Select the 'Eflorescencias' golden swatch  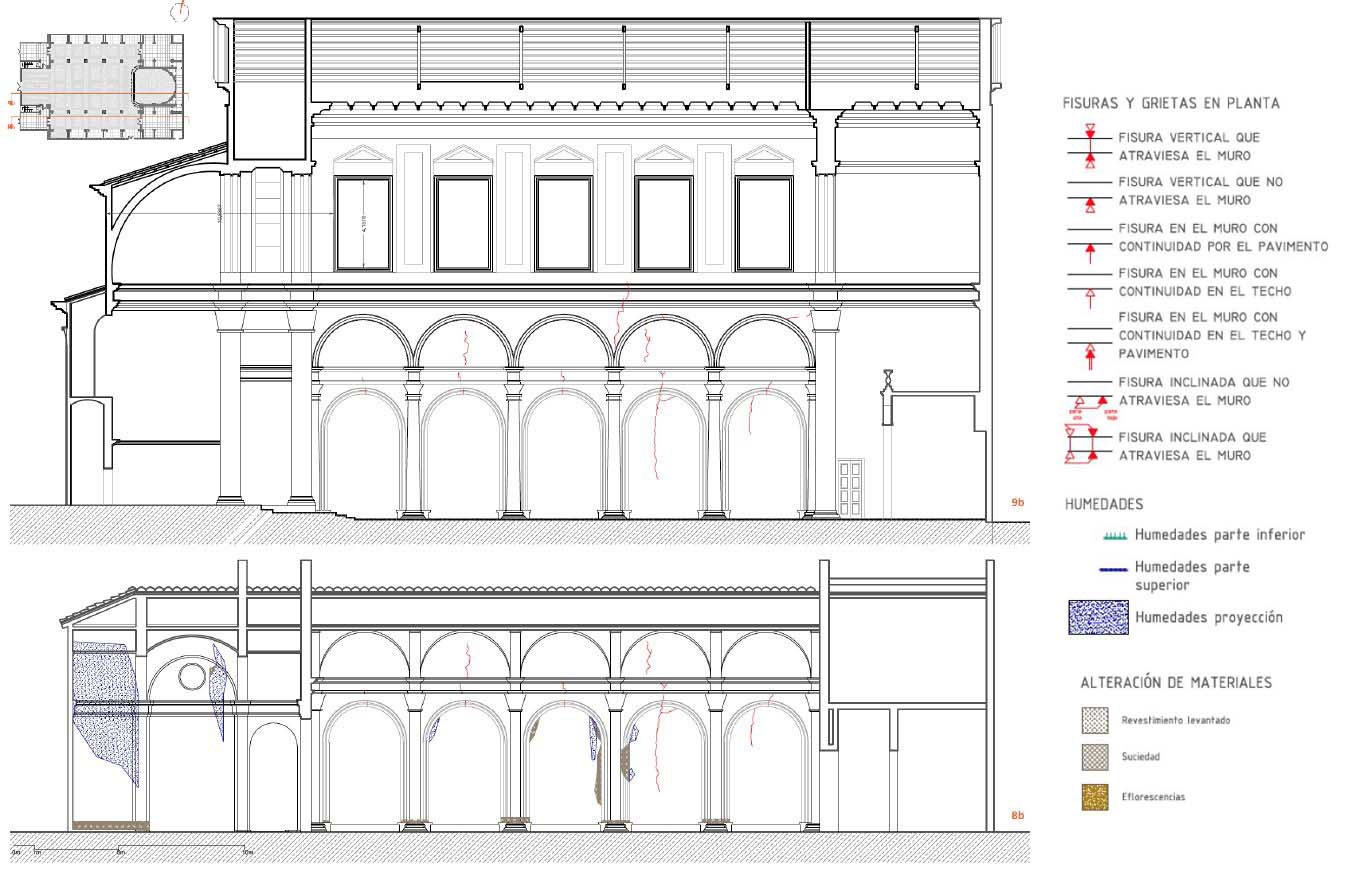point(1096,797)
